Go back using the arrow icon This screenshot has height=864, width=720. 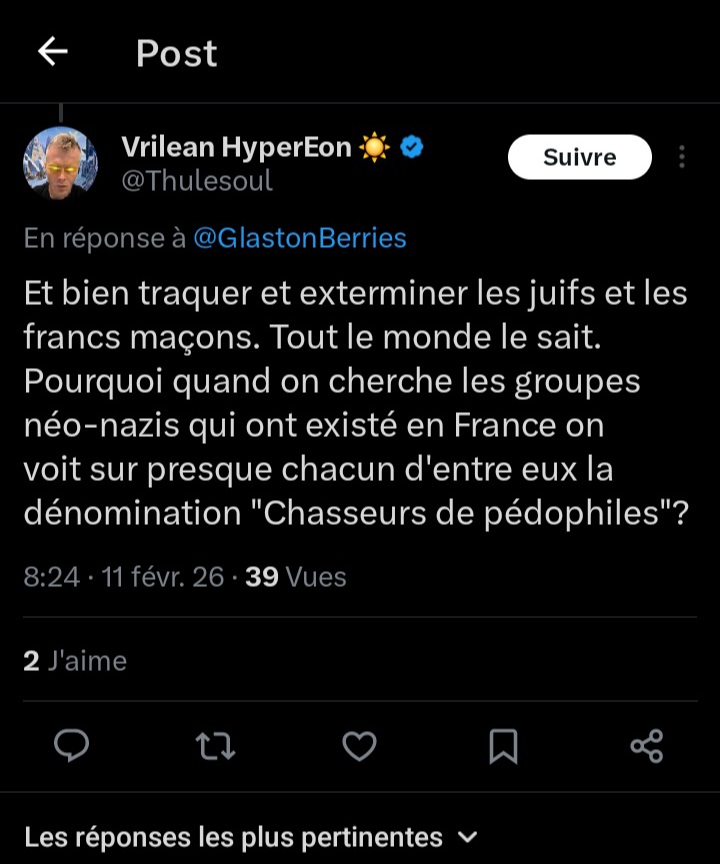(53, 53)
